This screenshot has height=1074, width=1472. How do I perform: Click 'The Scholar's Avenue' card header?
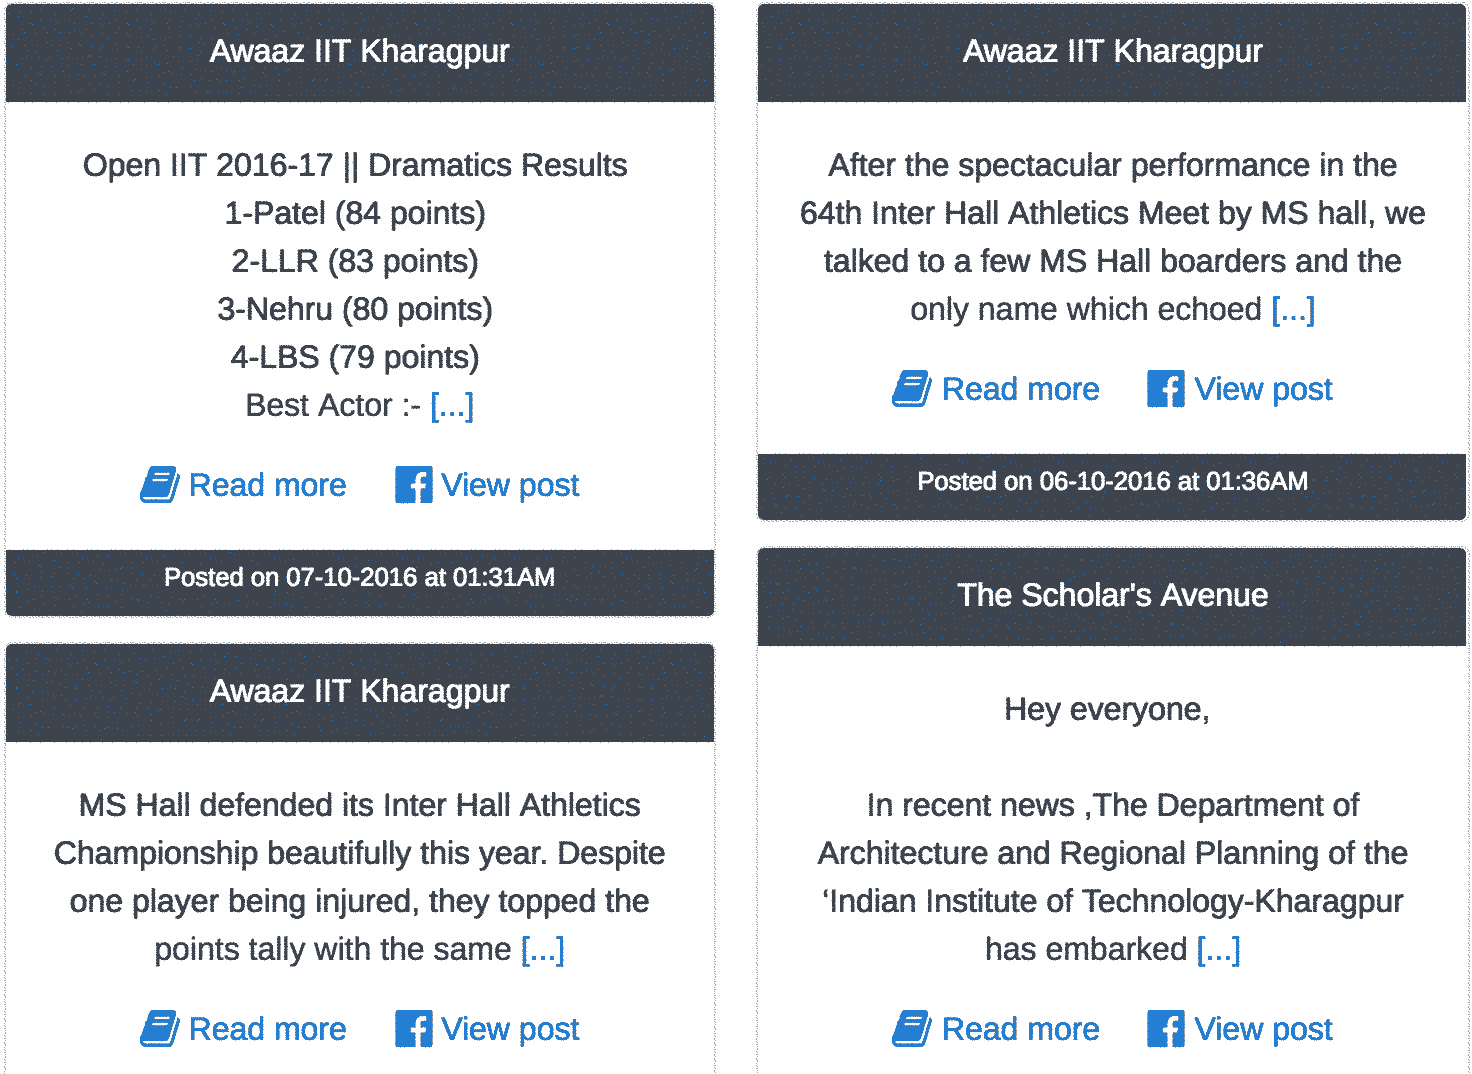pyautogui.click(x=1112, y=595)
